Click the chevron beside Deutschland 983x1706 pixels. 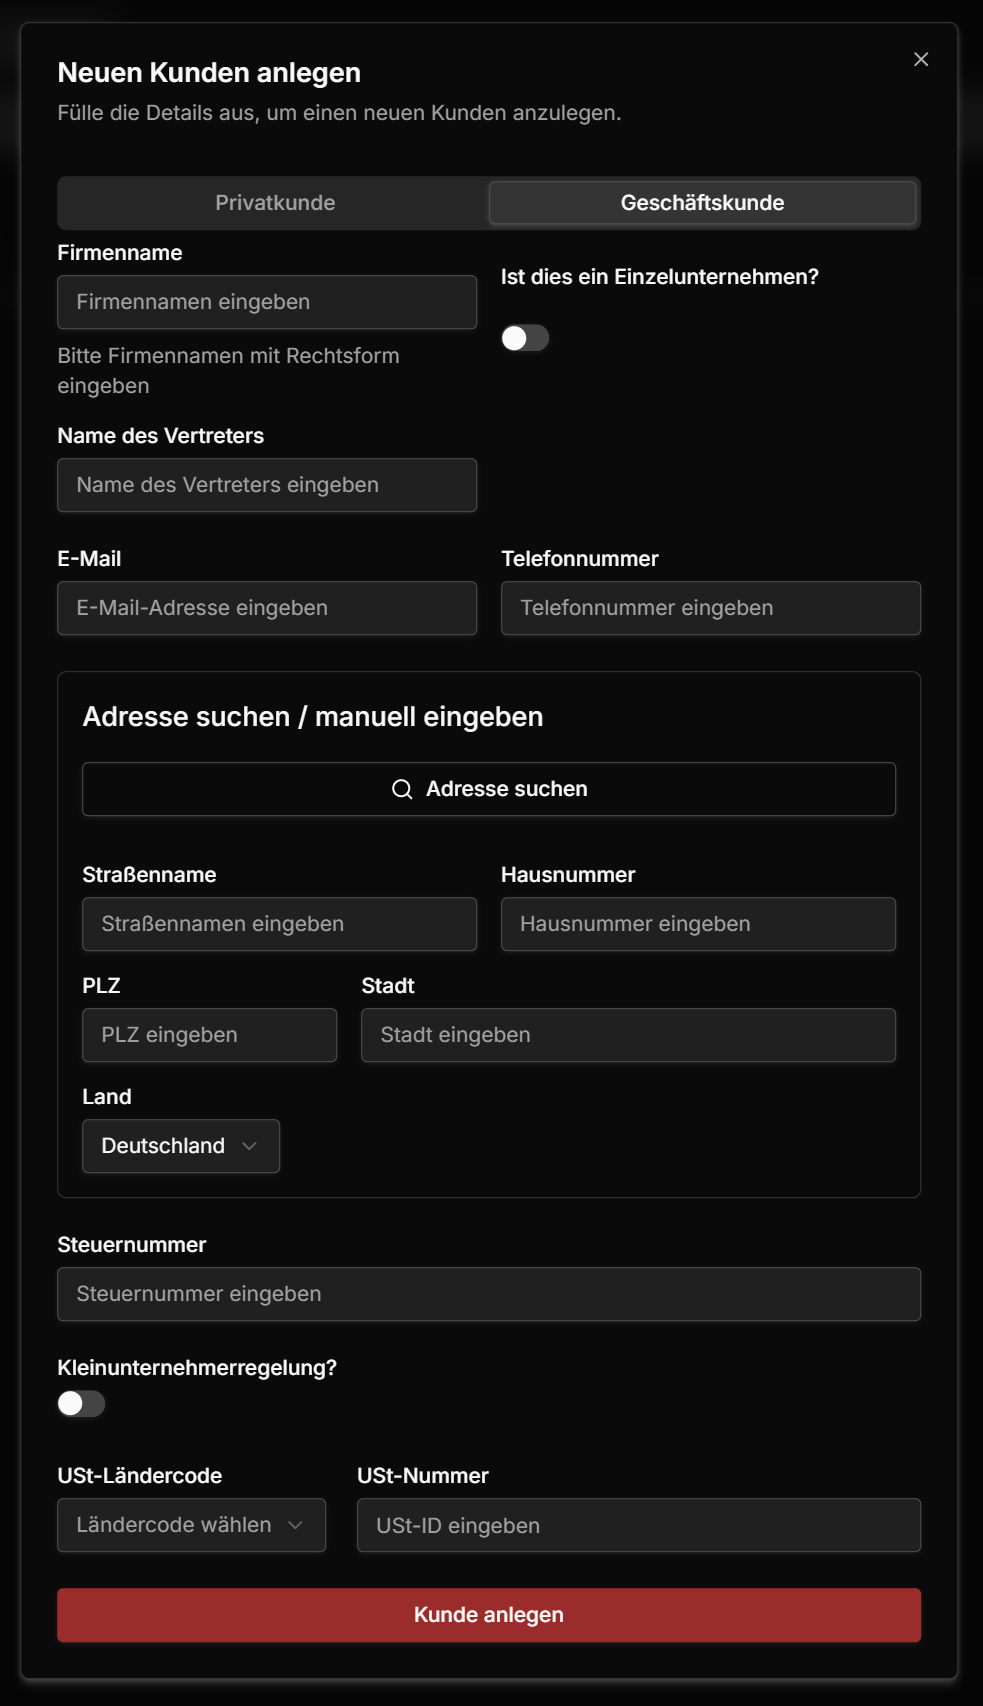(x=250, y=1146)
